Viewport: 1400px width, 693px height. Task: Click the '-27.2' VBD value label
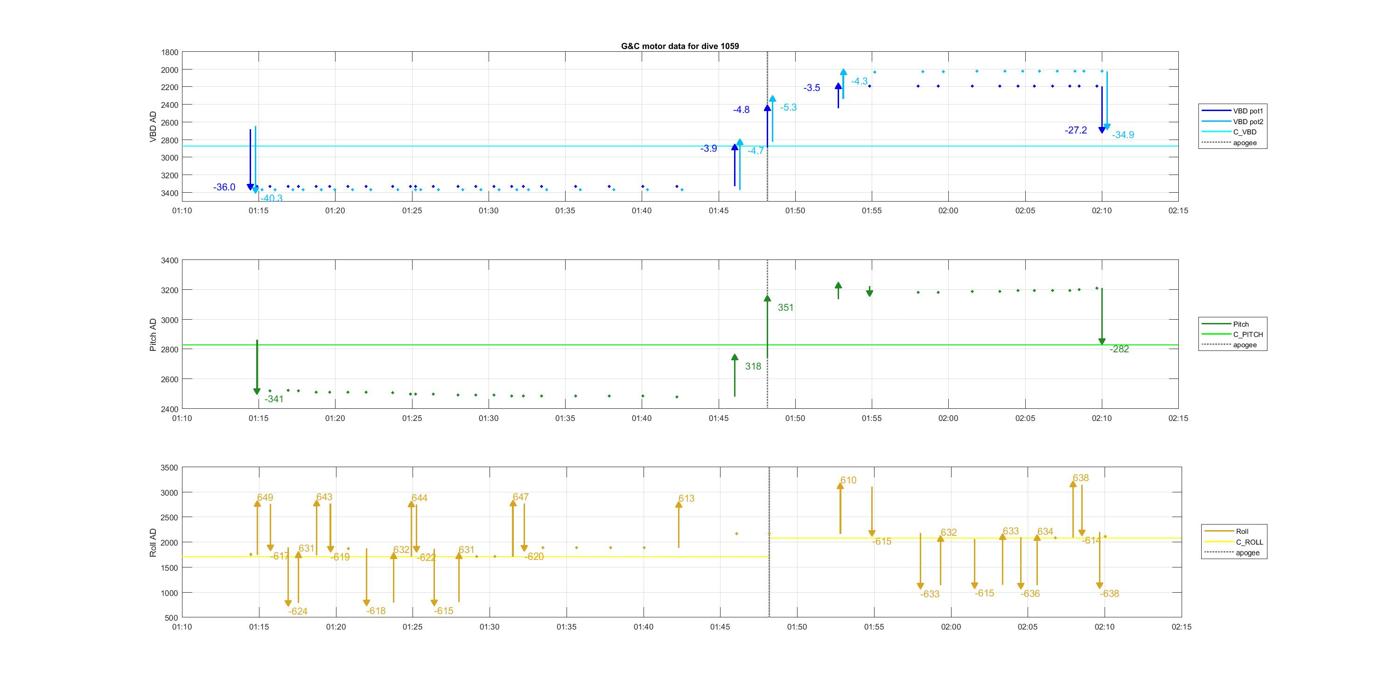[x=1076, y=130]
